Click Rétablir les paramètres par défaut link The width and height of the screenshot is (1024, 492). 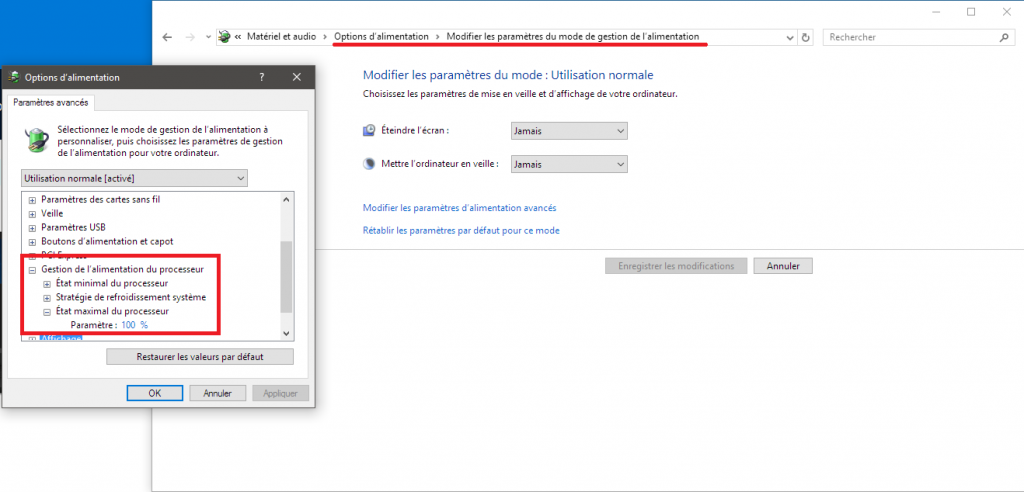461,231
